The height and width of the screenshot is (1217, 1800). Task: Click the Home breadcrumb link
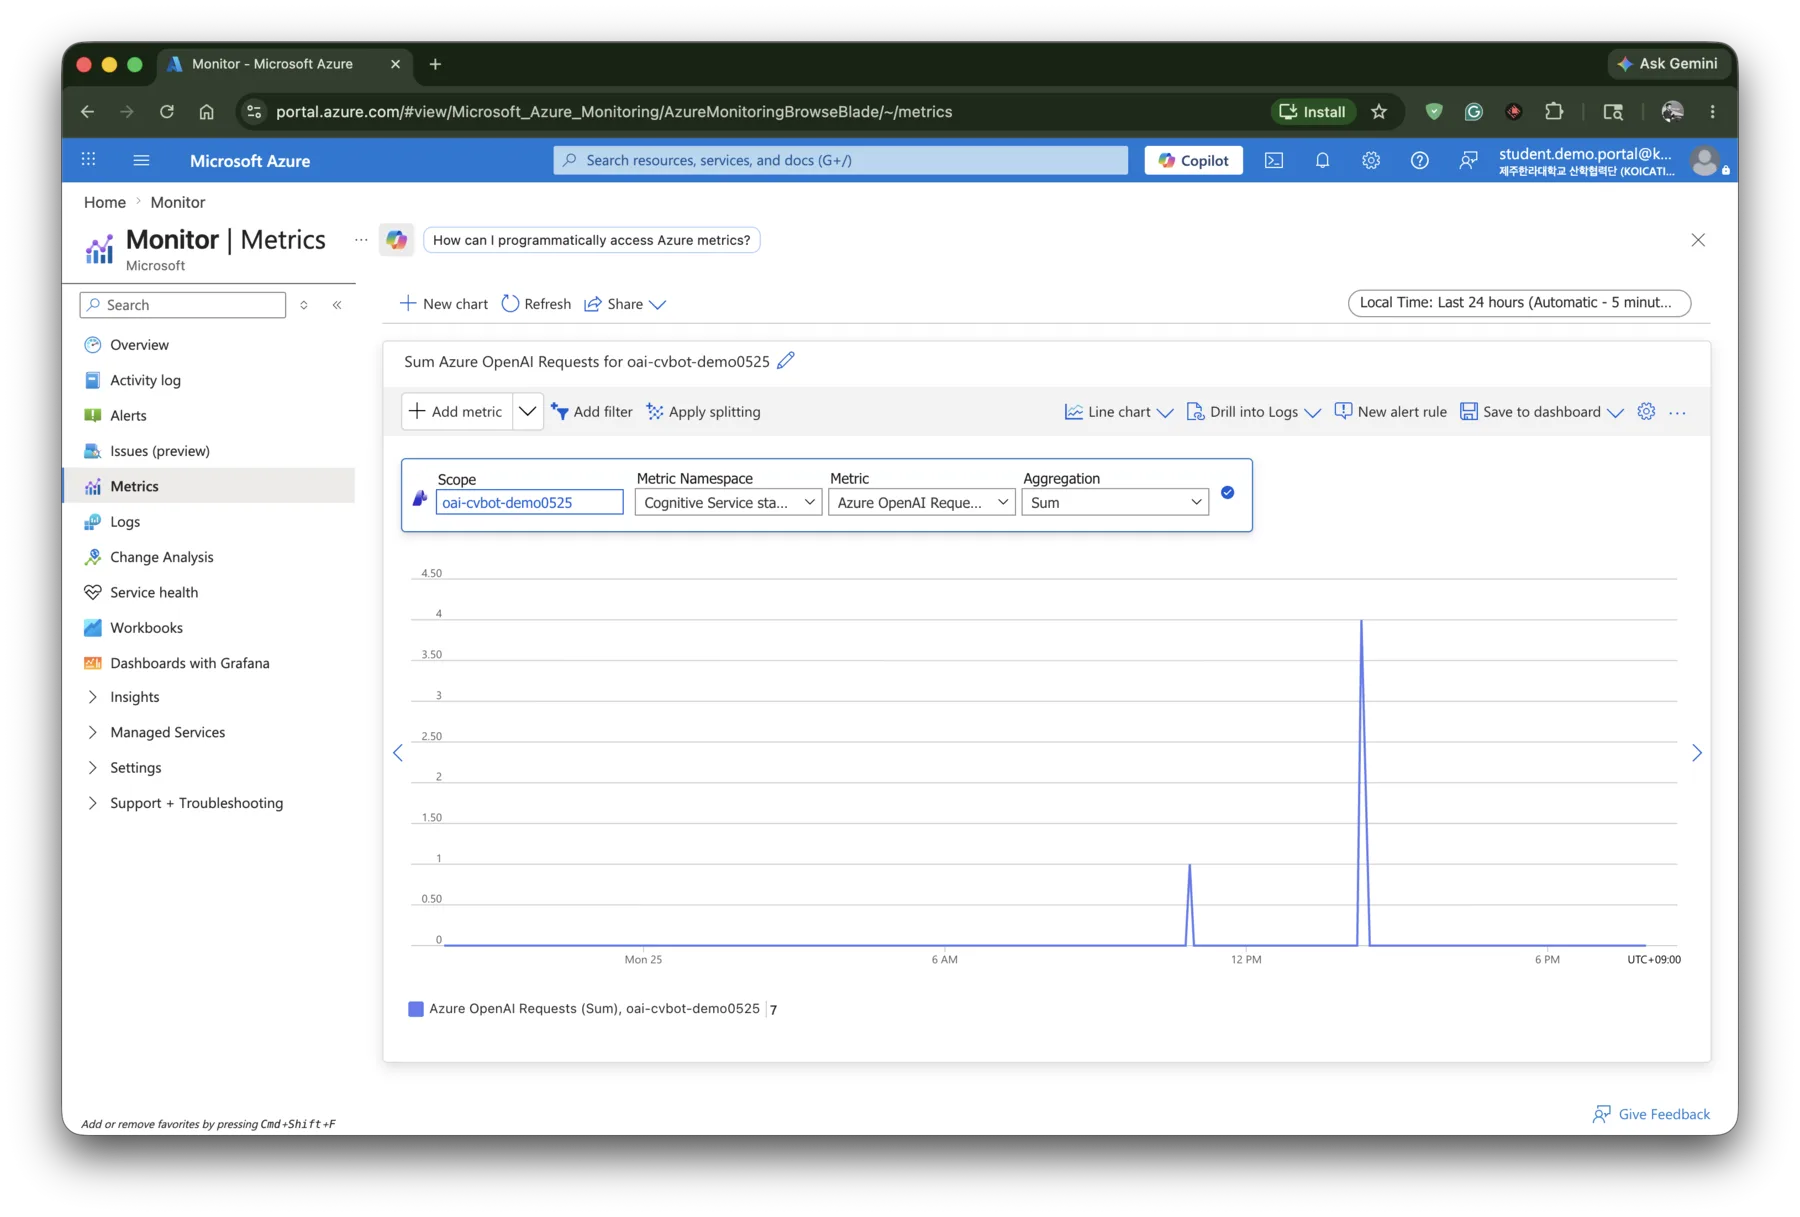tap(105, 202)
